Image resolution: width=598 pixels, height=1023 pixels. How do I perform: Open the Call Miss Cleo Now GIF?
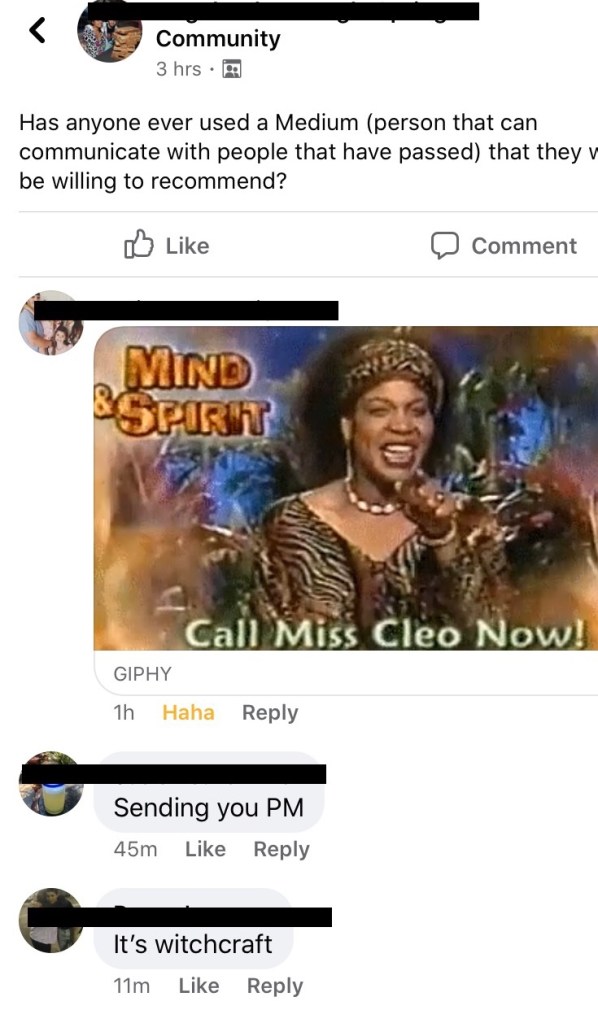pyautogui.click(x=346, y=488)
